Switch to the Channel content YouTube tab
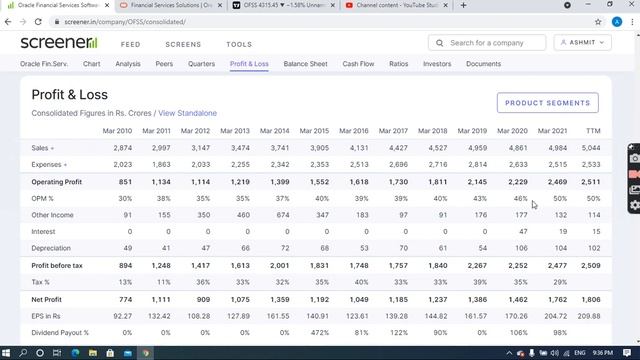 pyautogui.click(x=396, y=5)
